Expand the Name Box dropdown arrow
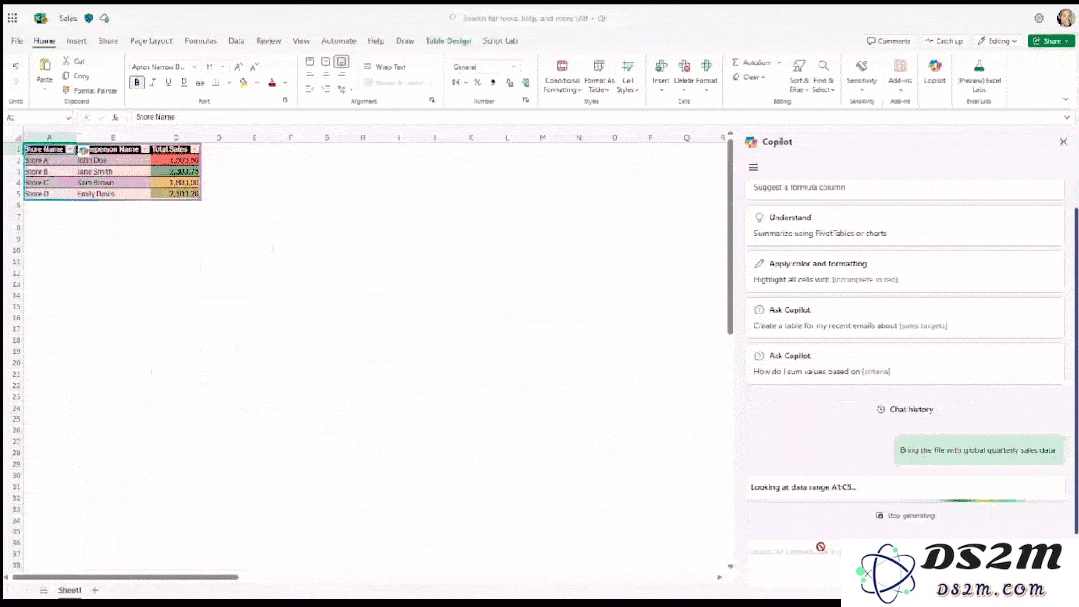Image resolution: width=1079 pixels, height=607 pixels. (x=68, y=118)
